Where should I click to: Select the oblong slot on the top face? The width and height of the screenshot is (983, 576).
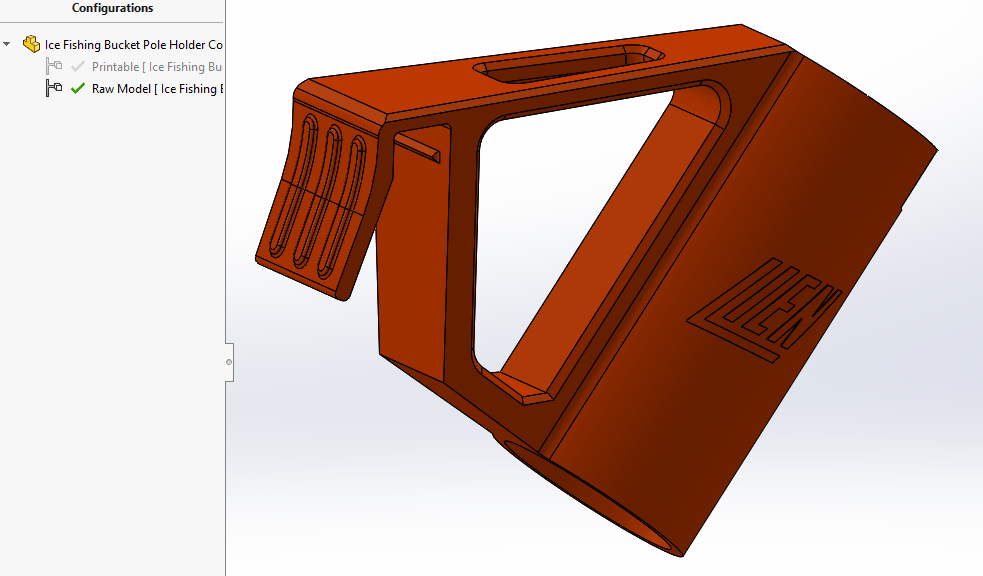point(568,64)
